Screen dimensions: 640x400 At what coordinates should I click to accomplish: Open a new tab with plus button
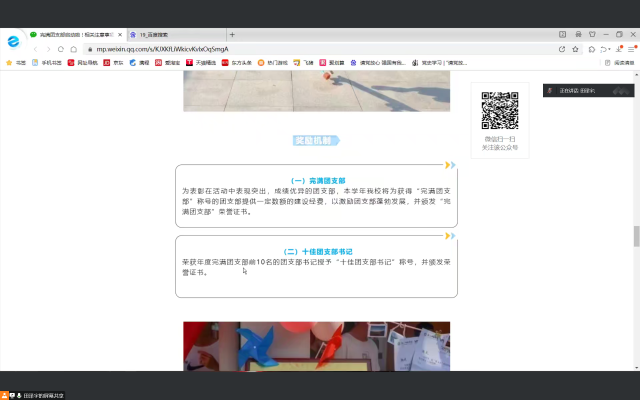tap(232, 35)
